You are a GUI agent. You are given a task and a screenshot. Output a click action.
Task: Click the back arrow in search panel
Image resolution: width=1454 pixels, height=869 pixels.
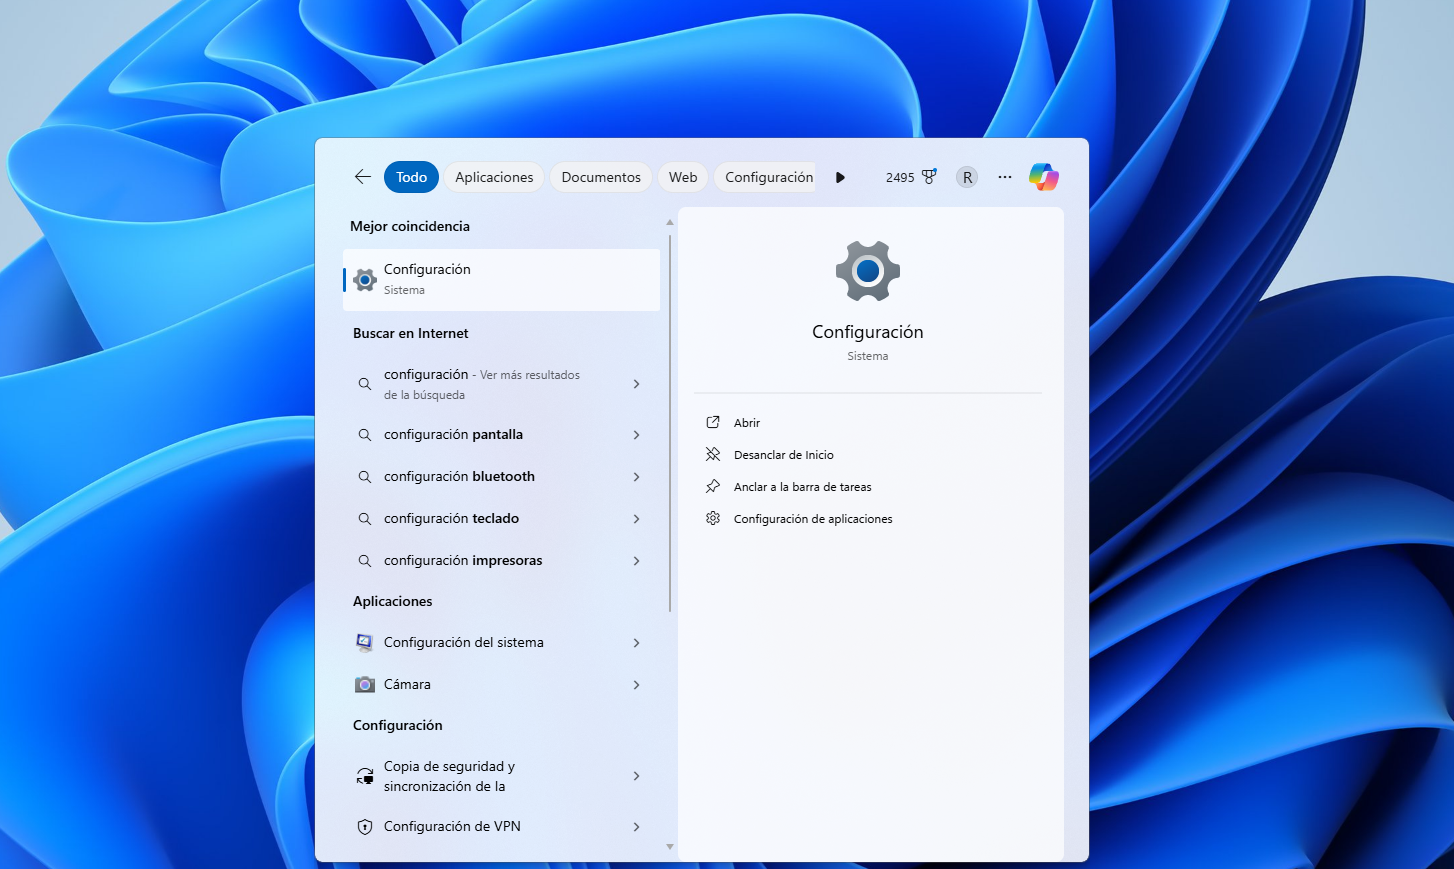click(362, 177)
